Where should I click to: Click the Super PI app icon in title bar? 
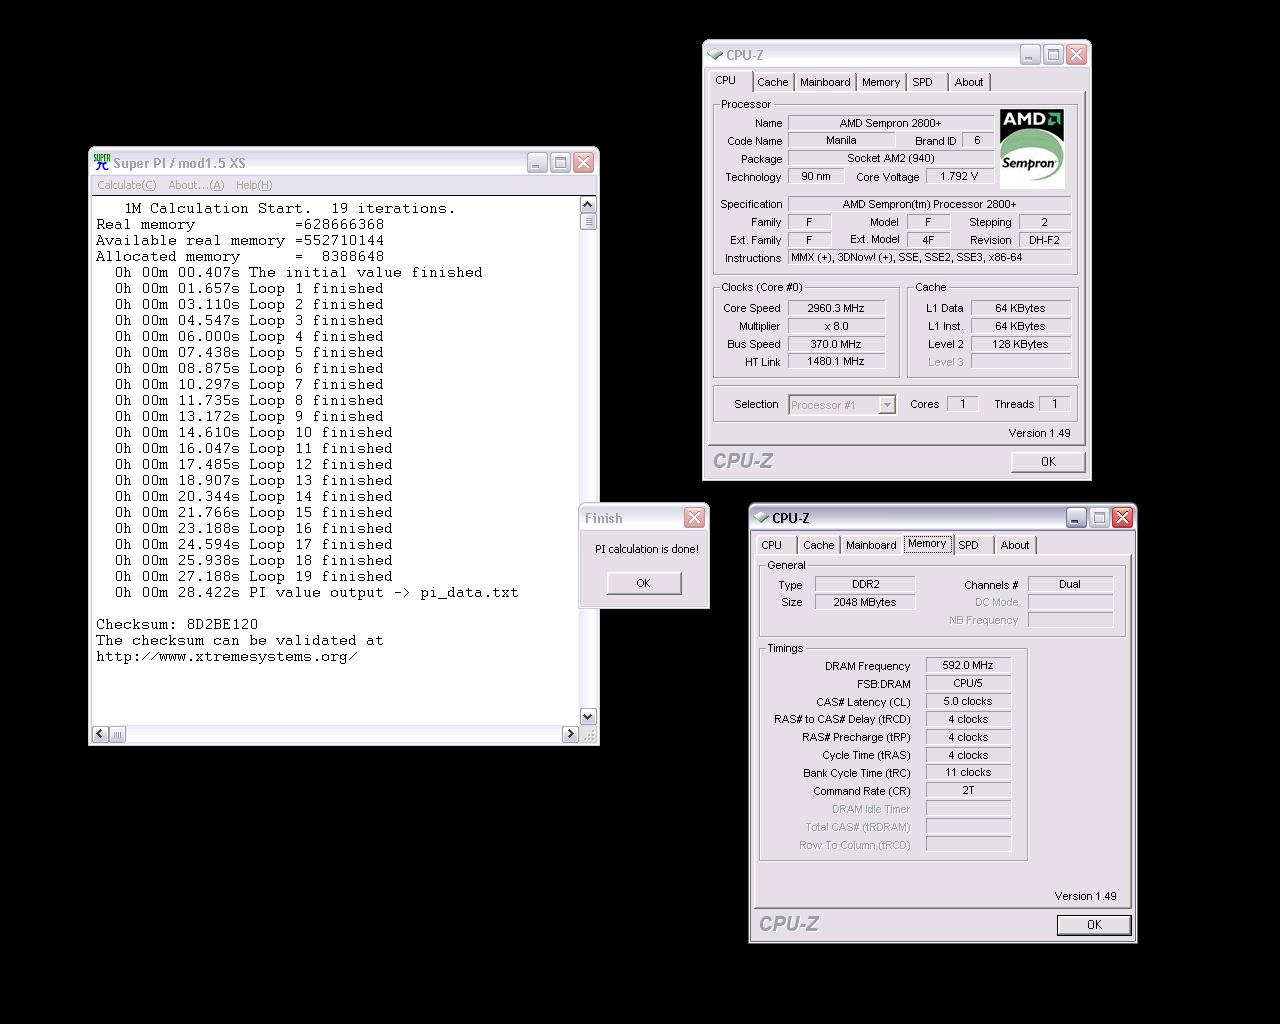coord(101,162)
